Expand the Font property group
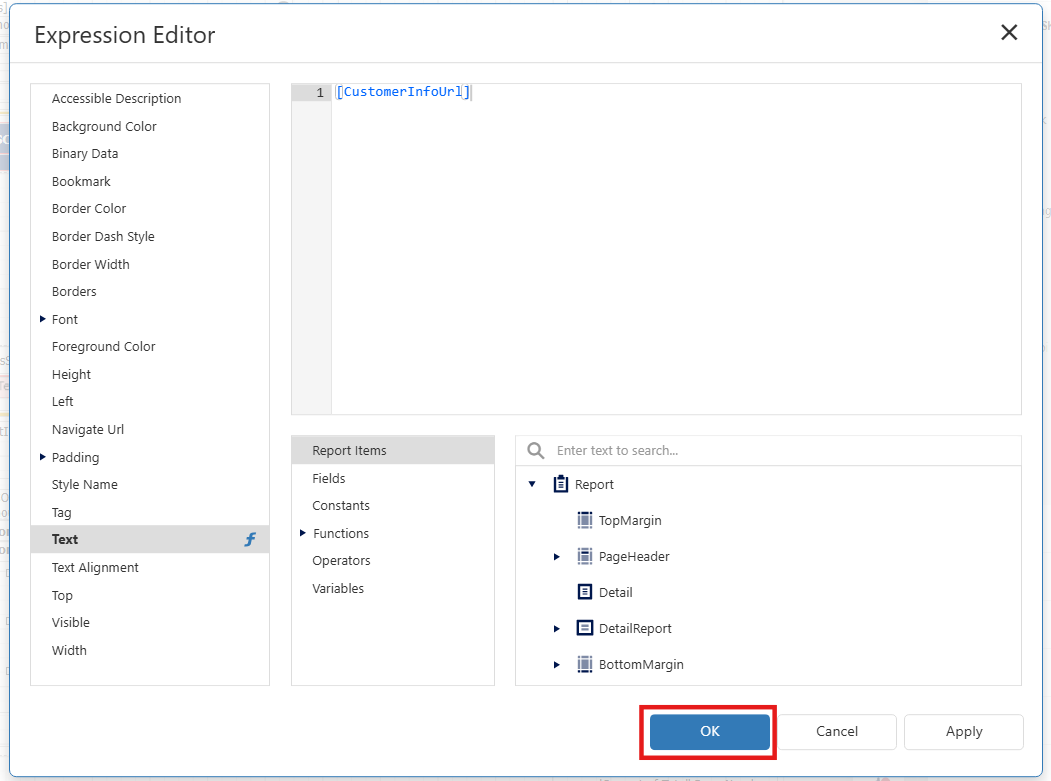 tap(42, 319)
